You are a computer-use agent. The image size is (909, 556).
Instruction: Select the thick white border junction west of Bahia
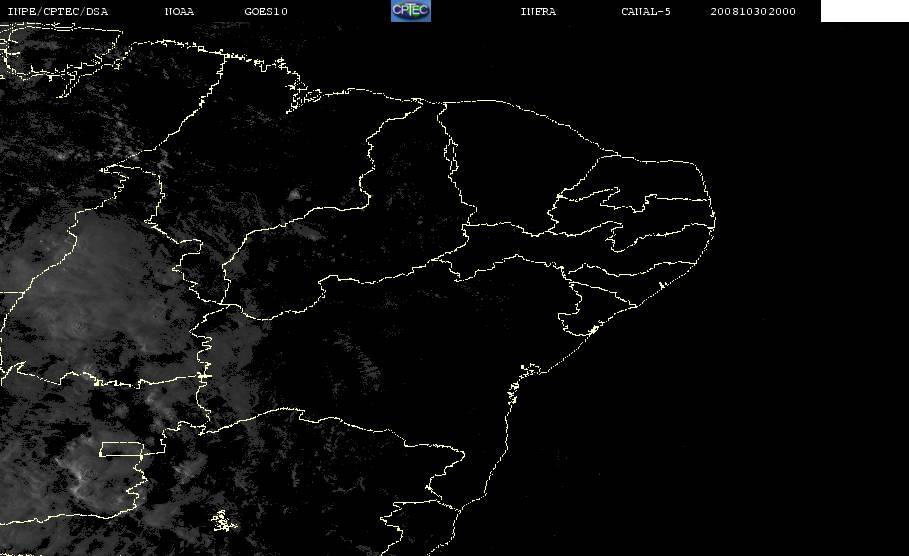tap(204, 376)
